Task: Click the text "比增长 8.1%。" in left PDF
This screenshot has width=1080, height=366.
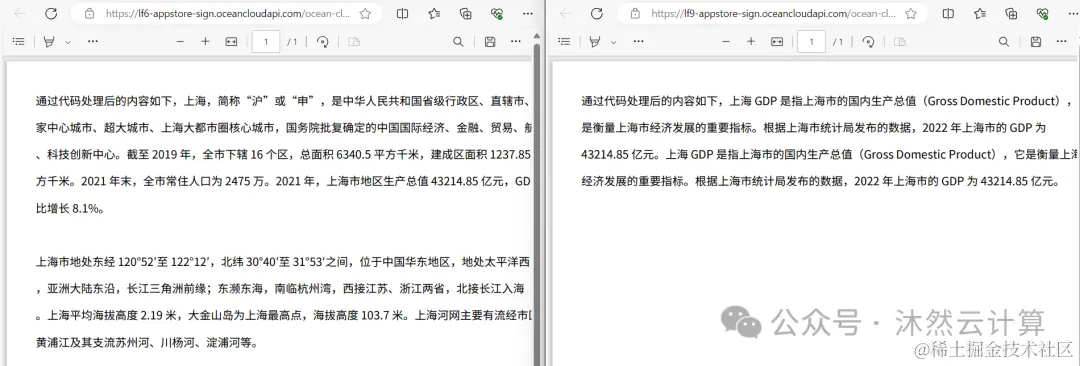Action: click(x=70, y=207)
